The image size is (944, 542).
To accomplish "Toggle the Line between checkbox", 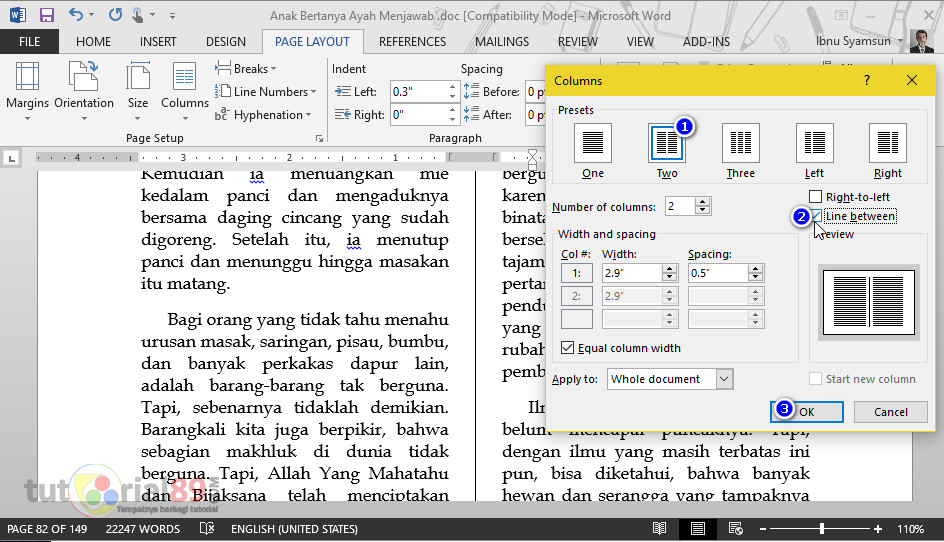I will pyautogui.click(x=815, y=216).
